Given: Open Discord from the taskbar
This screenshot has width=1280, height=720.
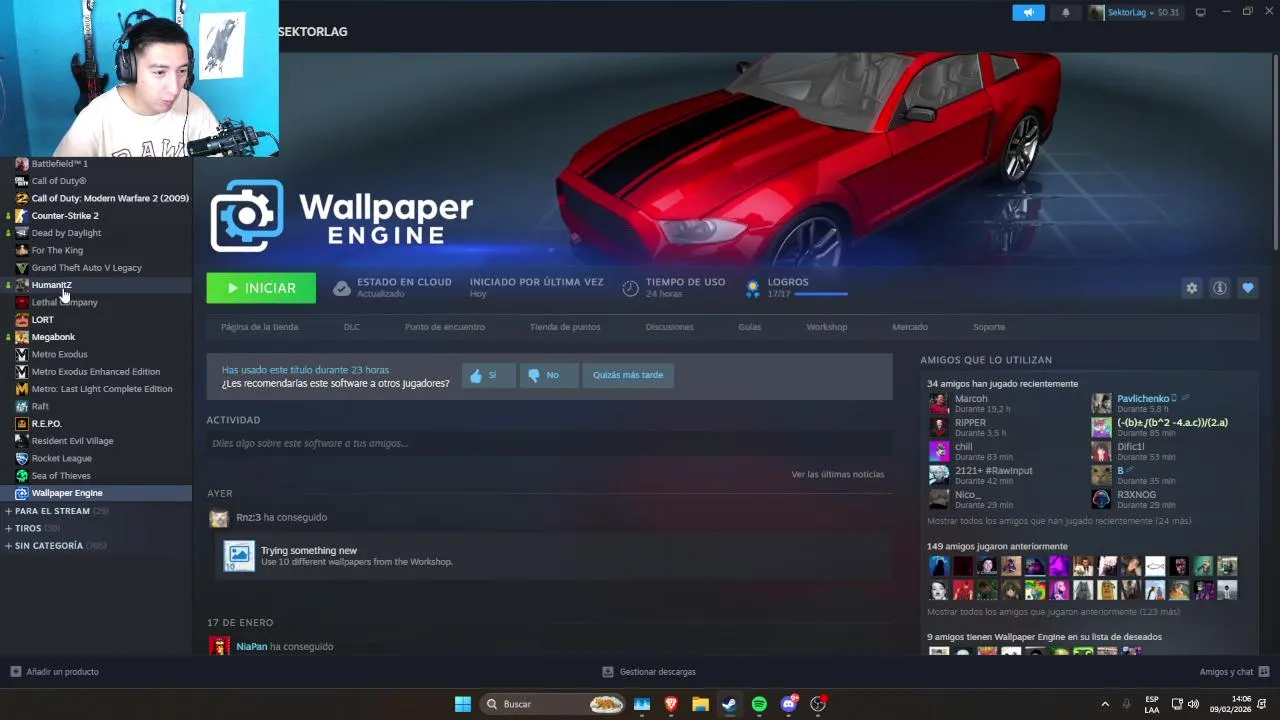Looking at the screenshot, I should pyautogui.click(x=789, y=704).
